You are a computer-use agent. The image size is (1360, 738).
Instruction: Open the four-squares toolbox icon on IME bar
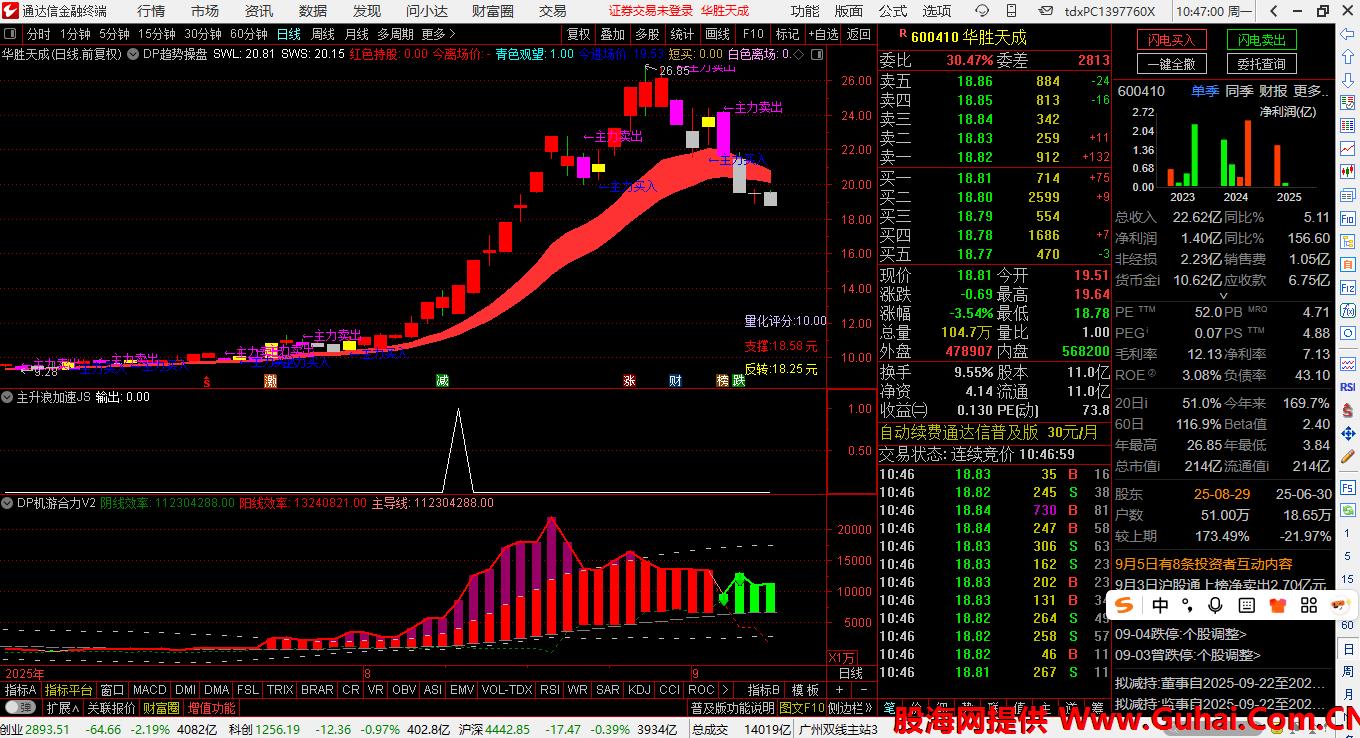pos(1309,605)
